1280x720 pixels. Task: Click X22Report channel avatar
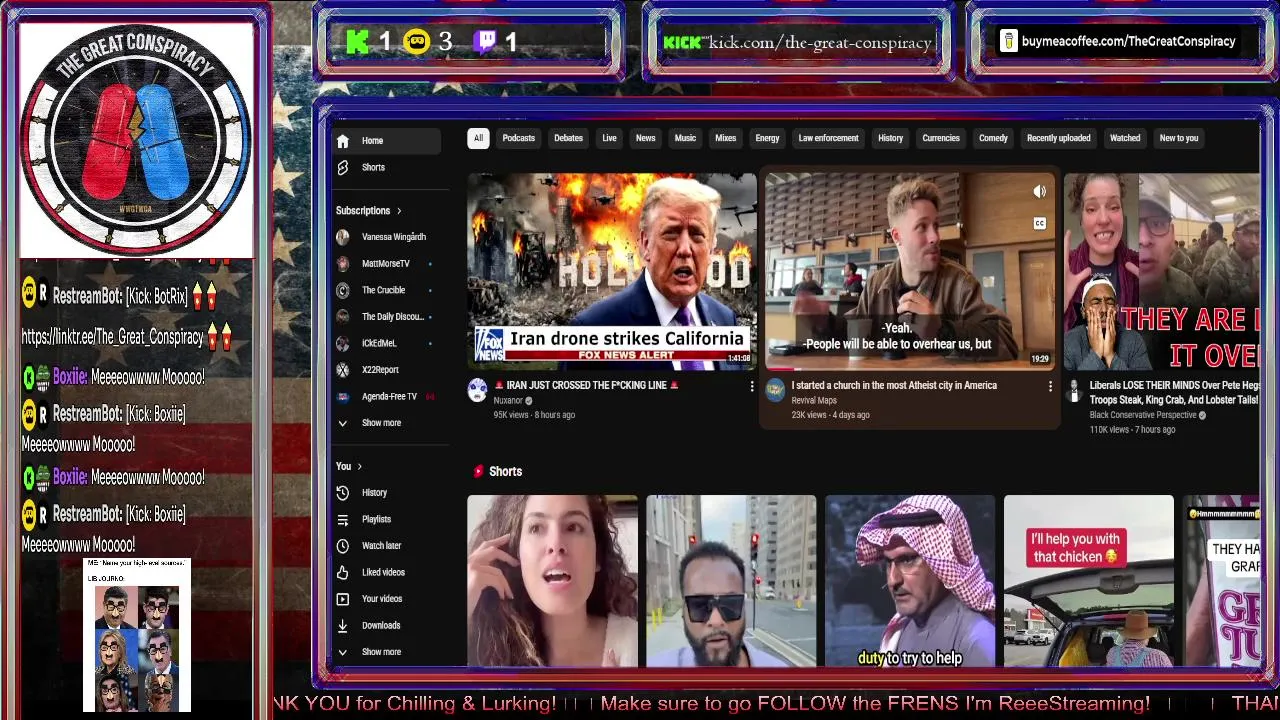pyautogui.click(x=343, y=370)
